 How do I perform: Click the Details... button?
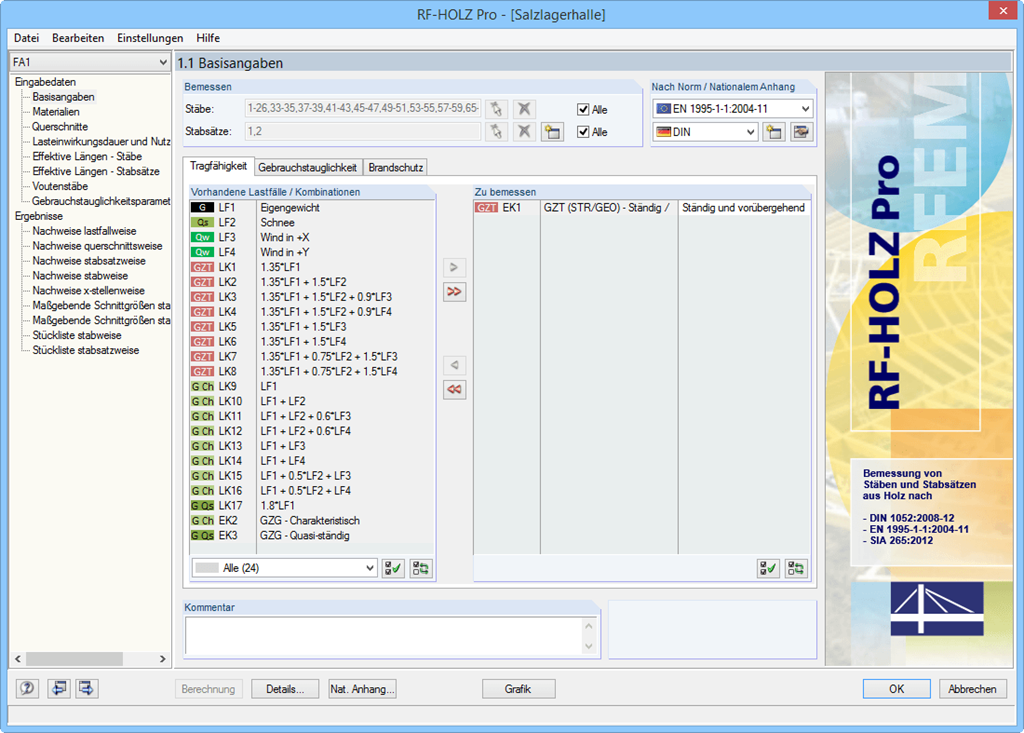285,689
